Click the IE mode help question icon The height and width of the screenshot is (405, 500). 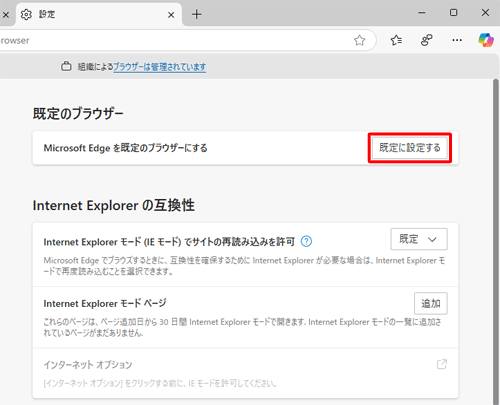(306, 241)
